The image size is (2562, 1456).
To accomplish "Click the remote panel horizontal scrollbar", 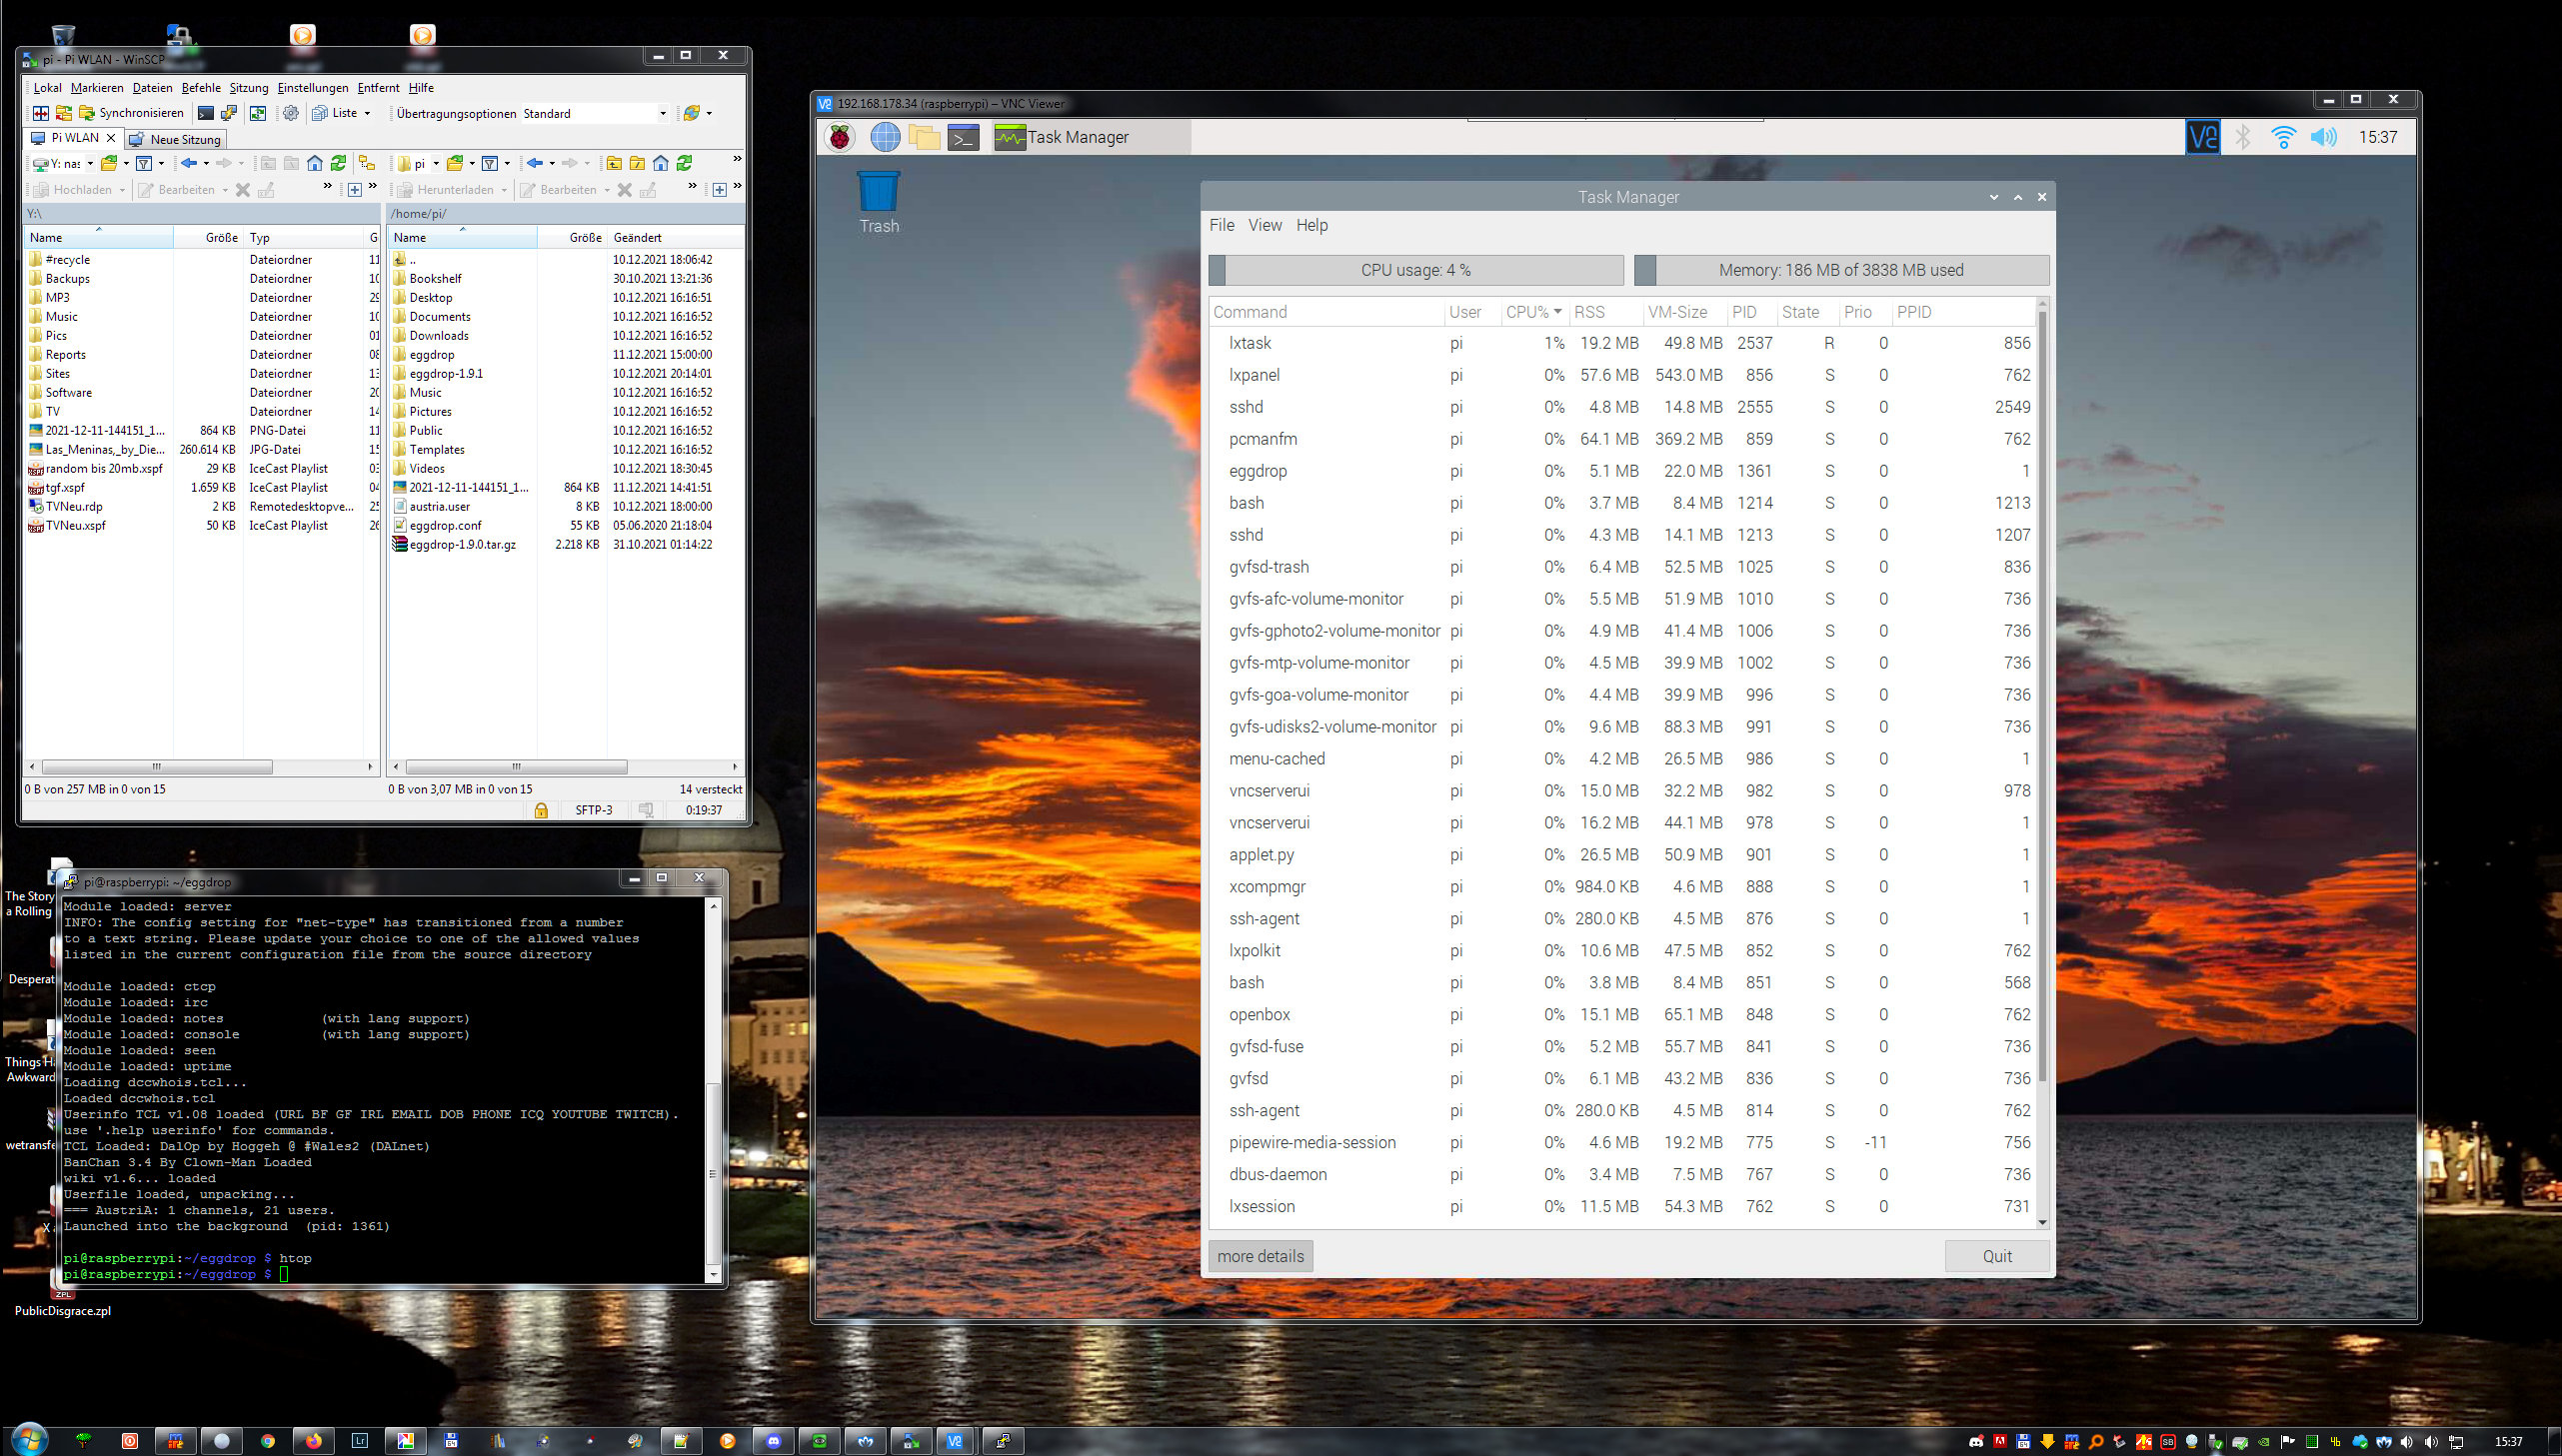I will pos(517,767).
